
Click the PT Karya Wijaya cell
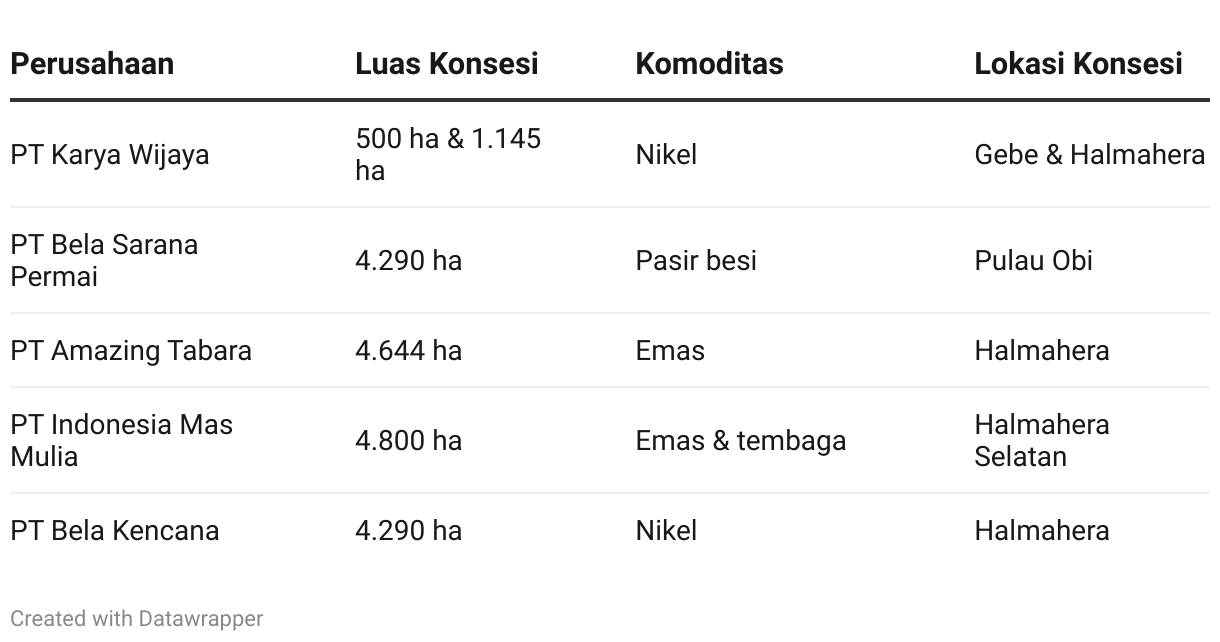click(110, 155)
